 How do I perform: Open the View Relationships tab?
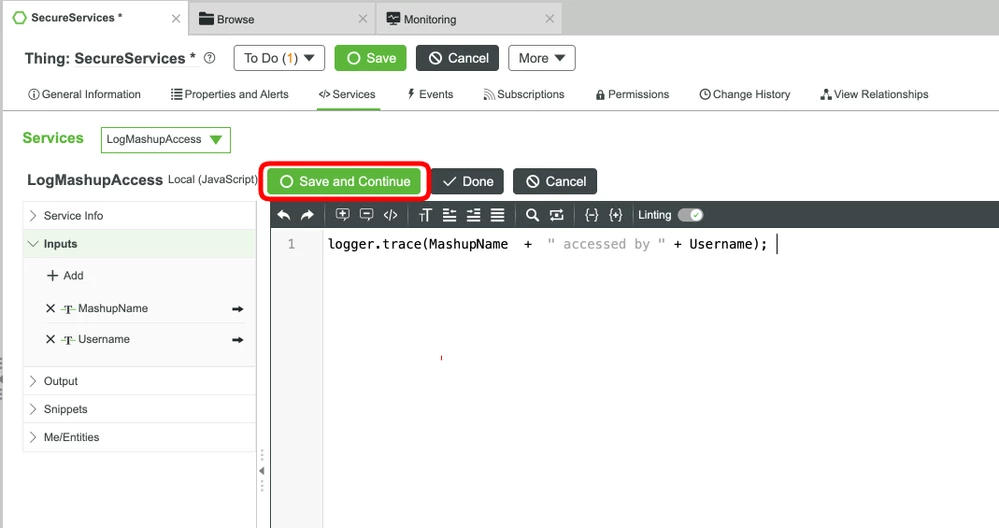click(x=874, y=94)
